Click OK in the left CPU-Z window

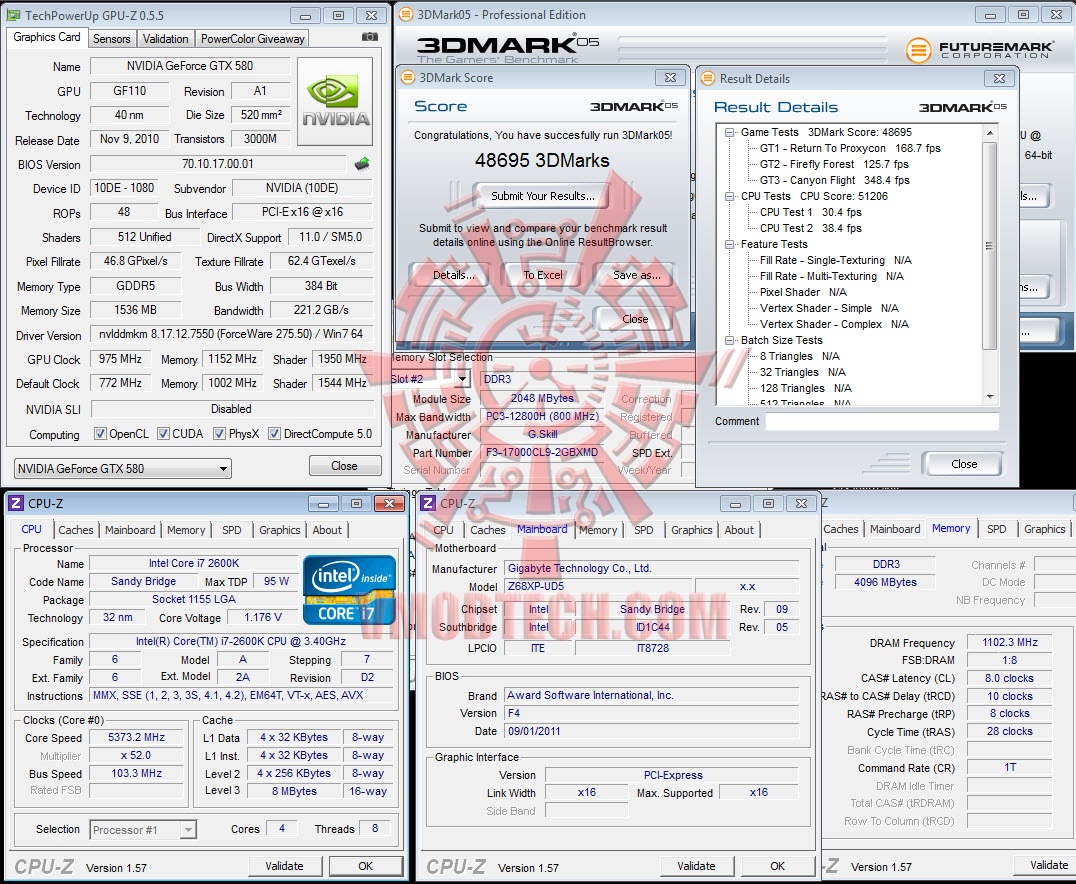[366, 866]
